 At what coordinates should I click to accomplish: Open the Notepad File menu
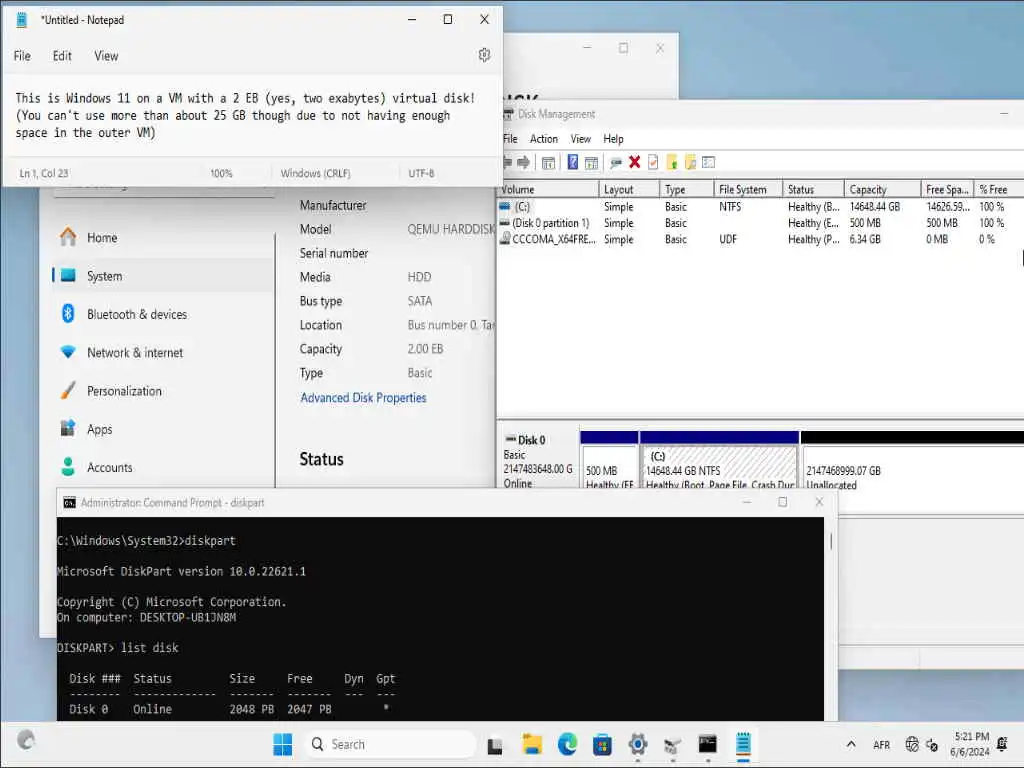pyautogui.click(x=22, y=56)
